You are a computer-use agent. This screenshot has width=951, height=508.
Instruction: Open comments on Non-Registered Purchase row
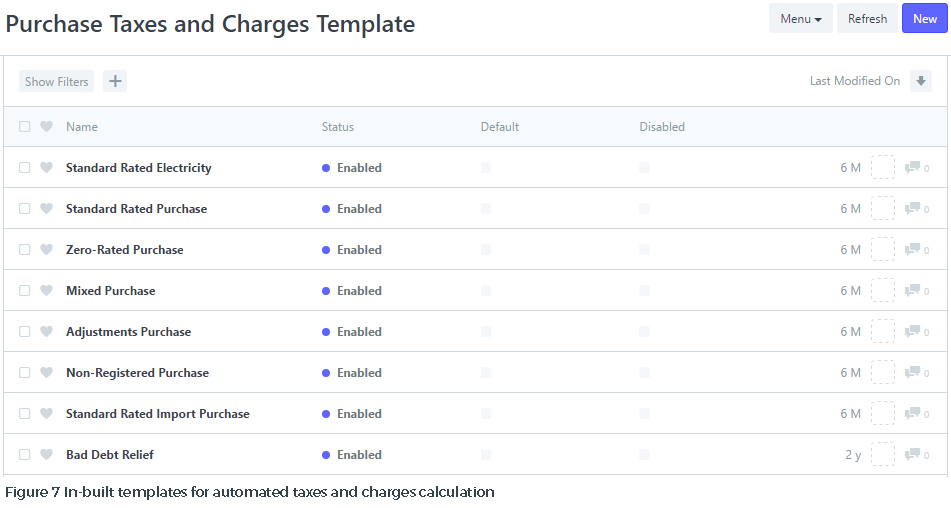click(917, 373)
